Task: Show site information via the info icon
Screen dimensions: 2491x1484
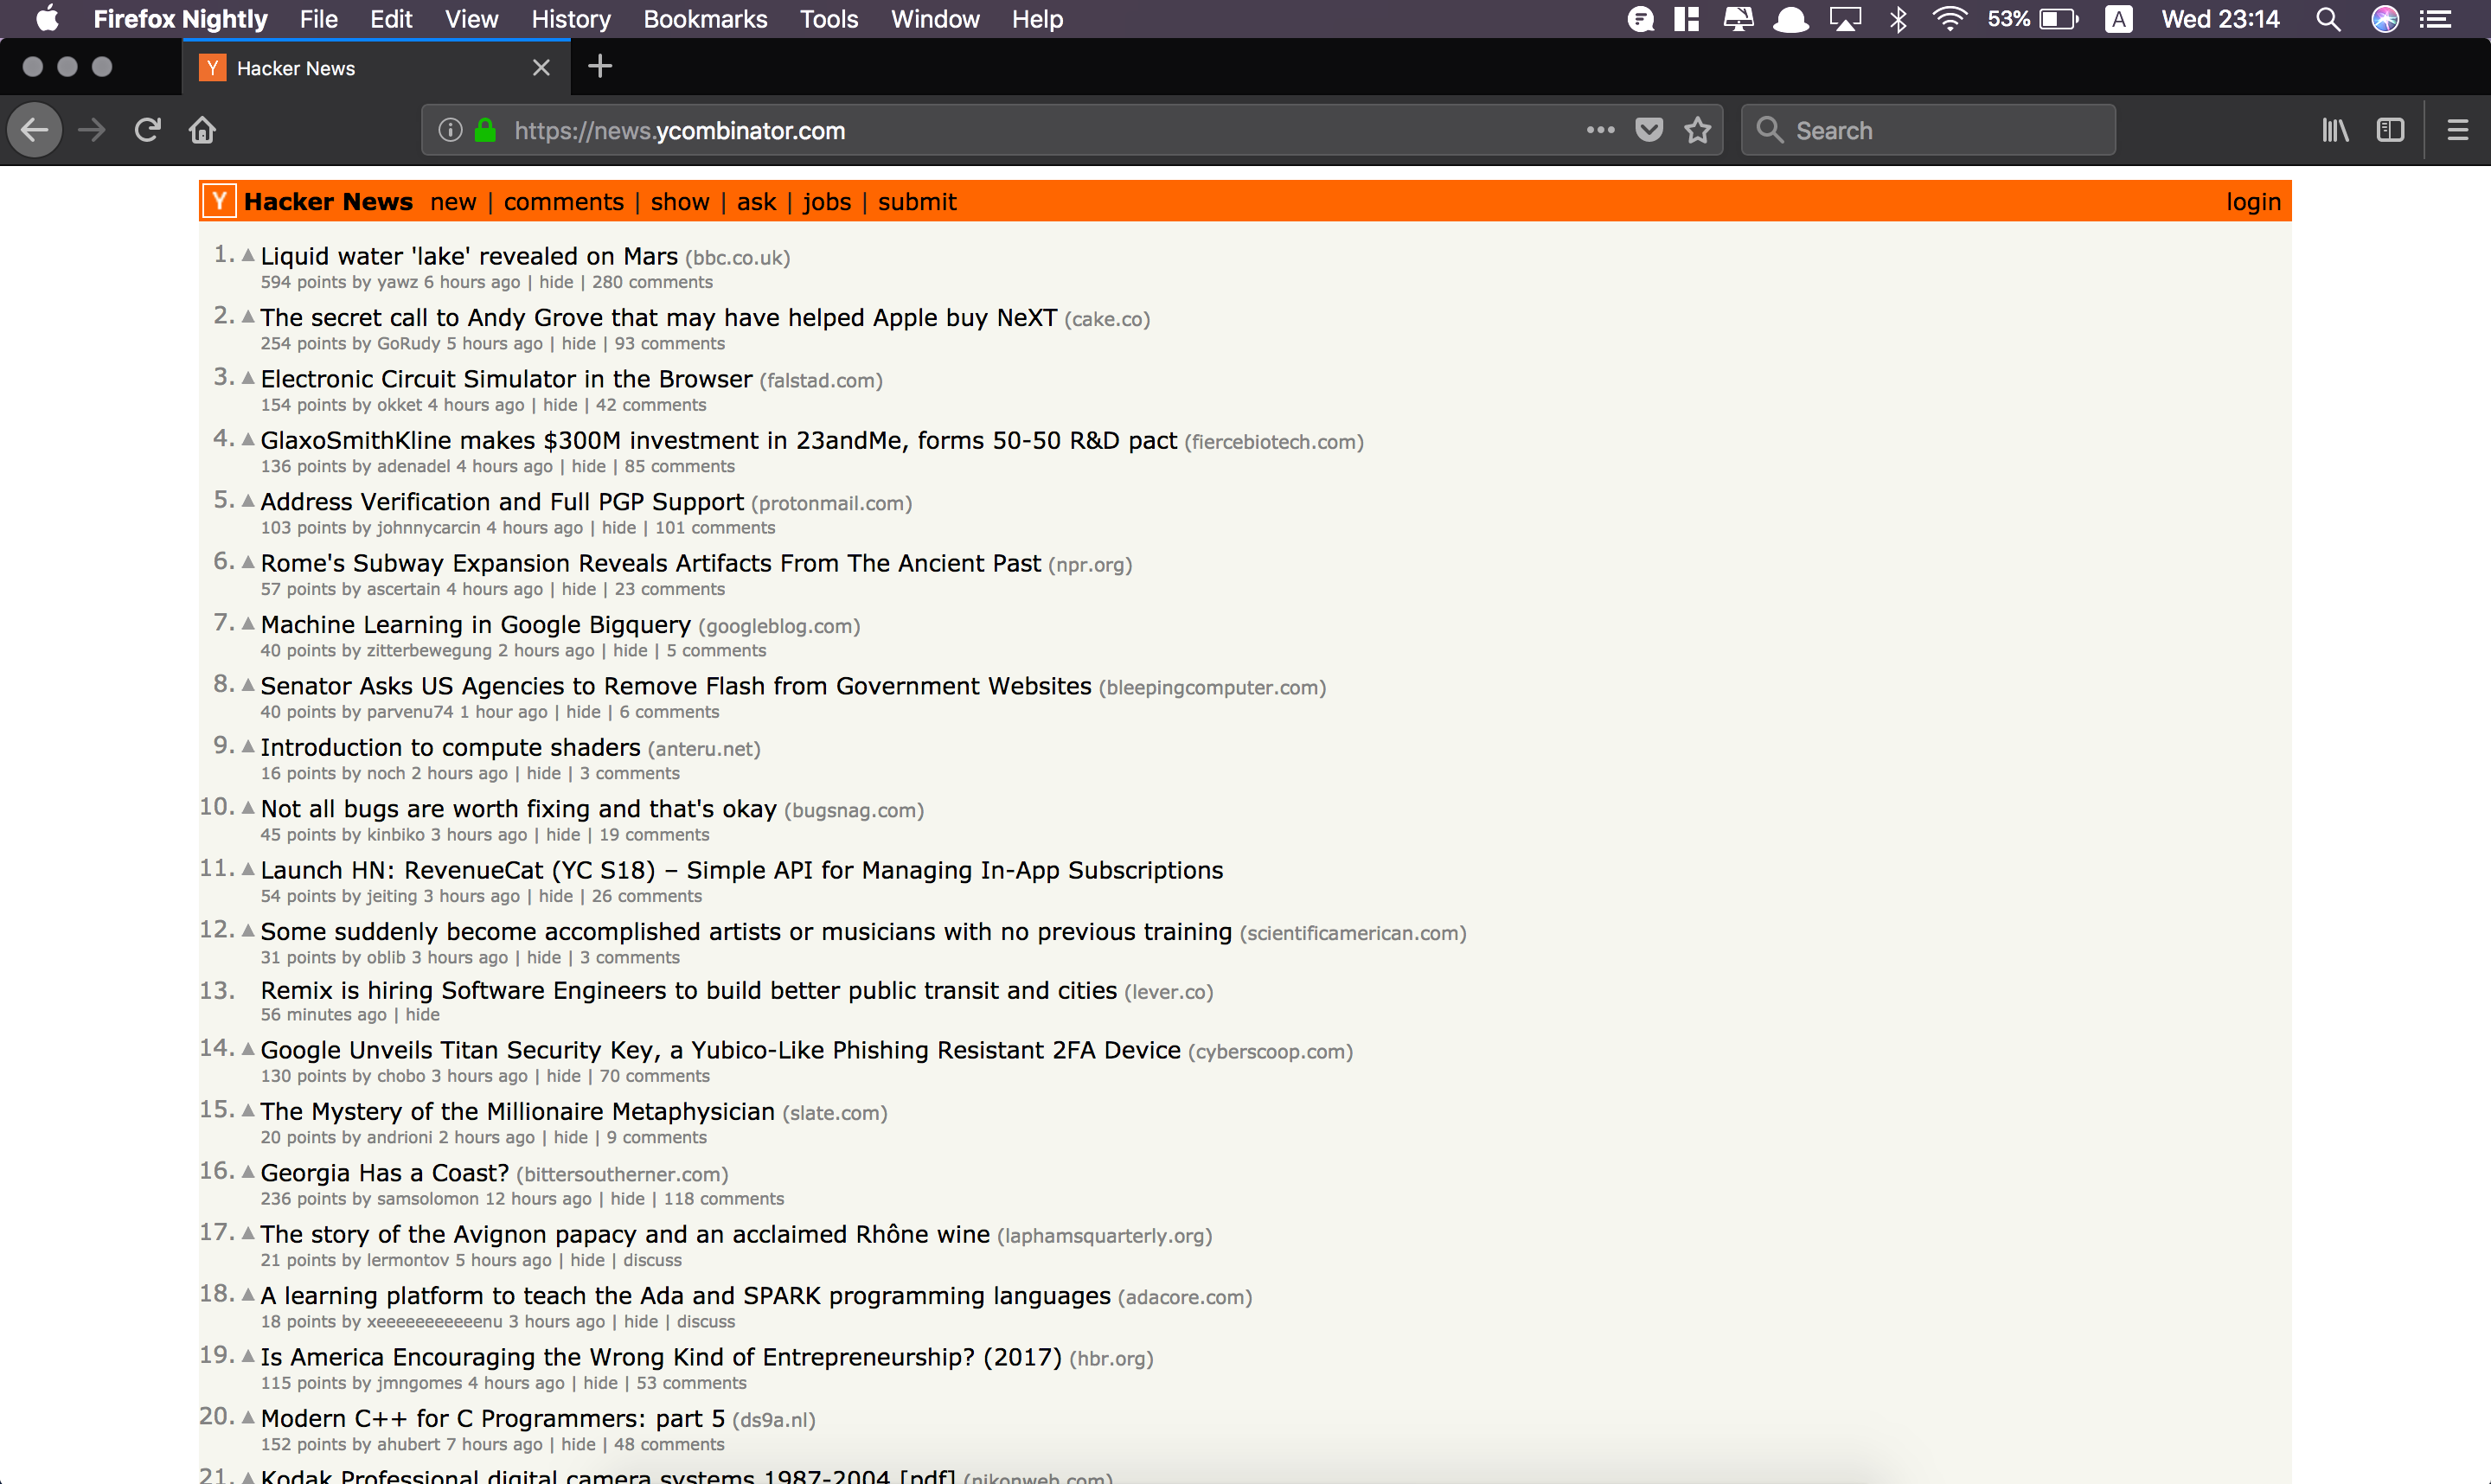Action: coord(451,130)
